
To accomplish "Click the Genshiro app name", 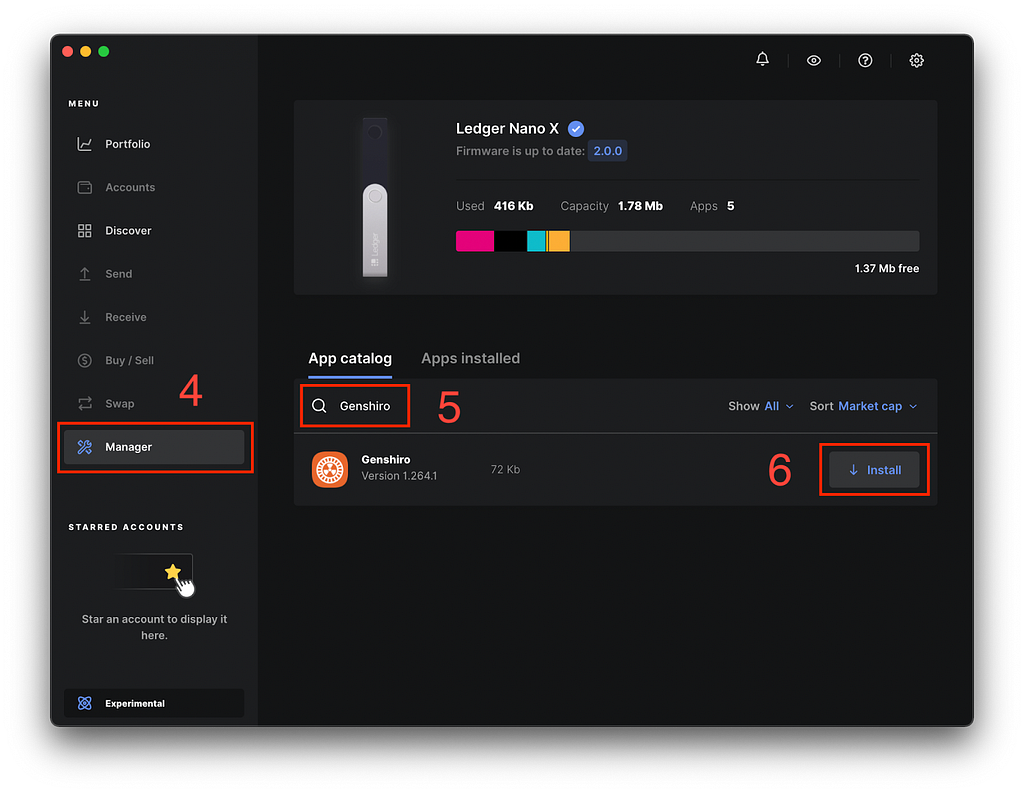I will point(386,459).
